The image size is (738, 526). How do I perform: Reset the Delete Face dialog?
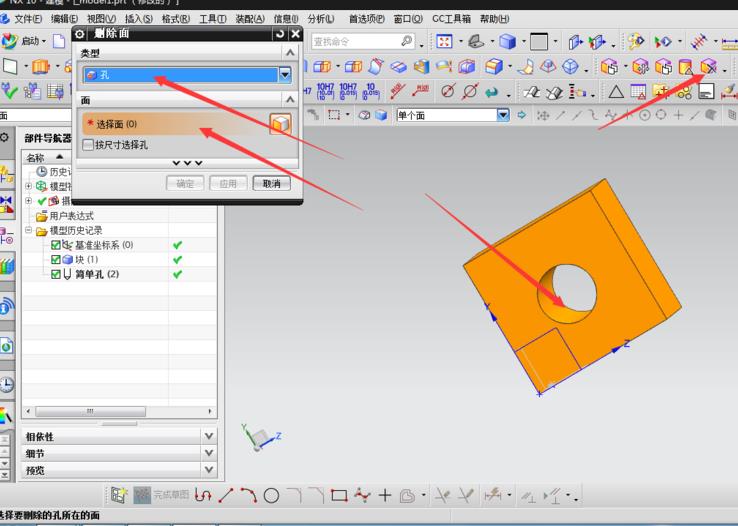click(x=280, y=34)
